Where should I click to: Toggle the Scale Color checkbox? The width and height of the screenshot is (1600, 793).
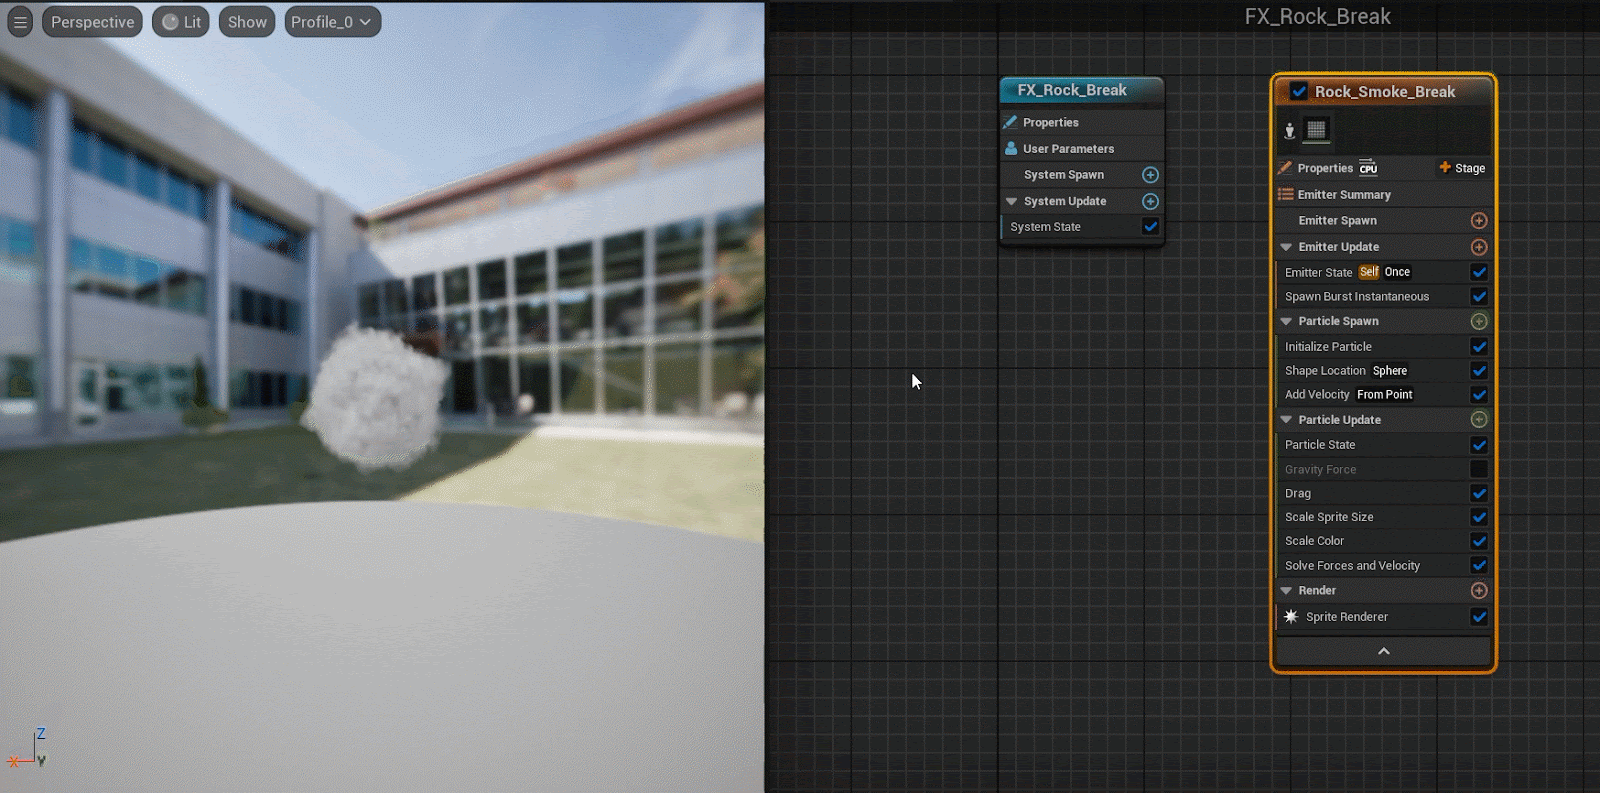click(x=1479, y=541)
